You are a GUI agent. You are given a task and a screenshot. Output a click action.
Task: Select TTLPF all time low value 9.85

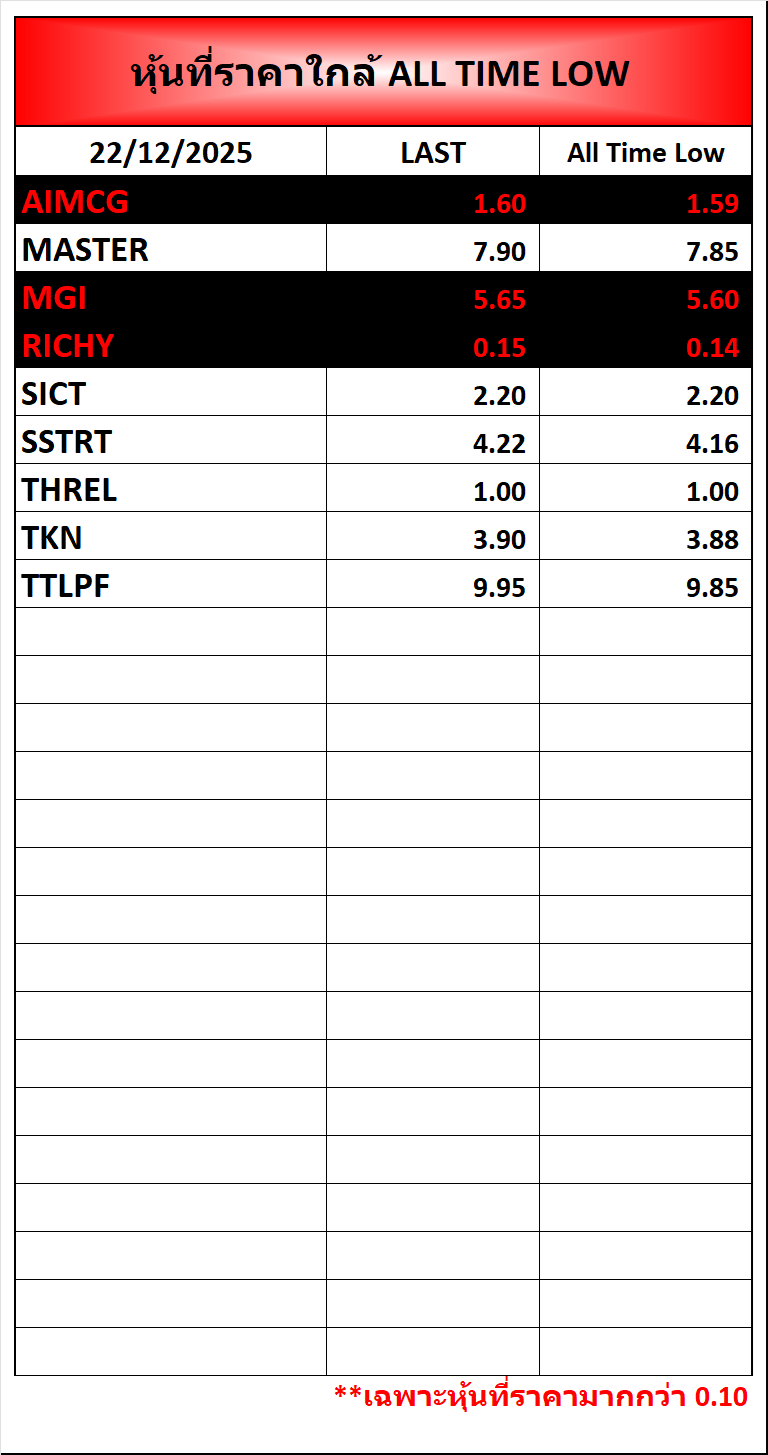pos(712,588)
